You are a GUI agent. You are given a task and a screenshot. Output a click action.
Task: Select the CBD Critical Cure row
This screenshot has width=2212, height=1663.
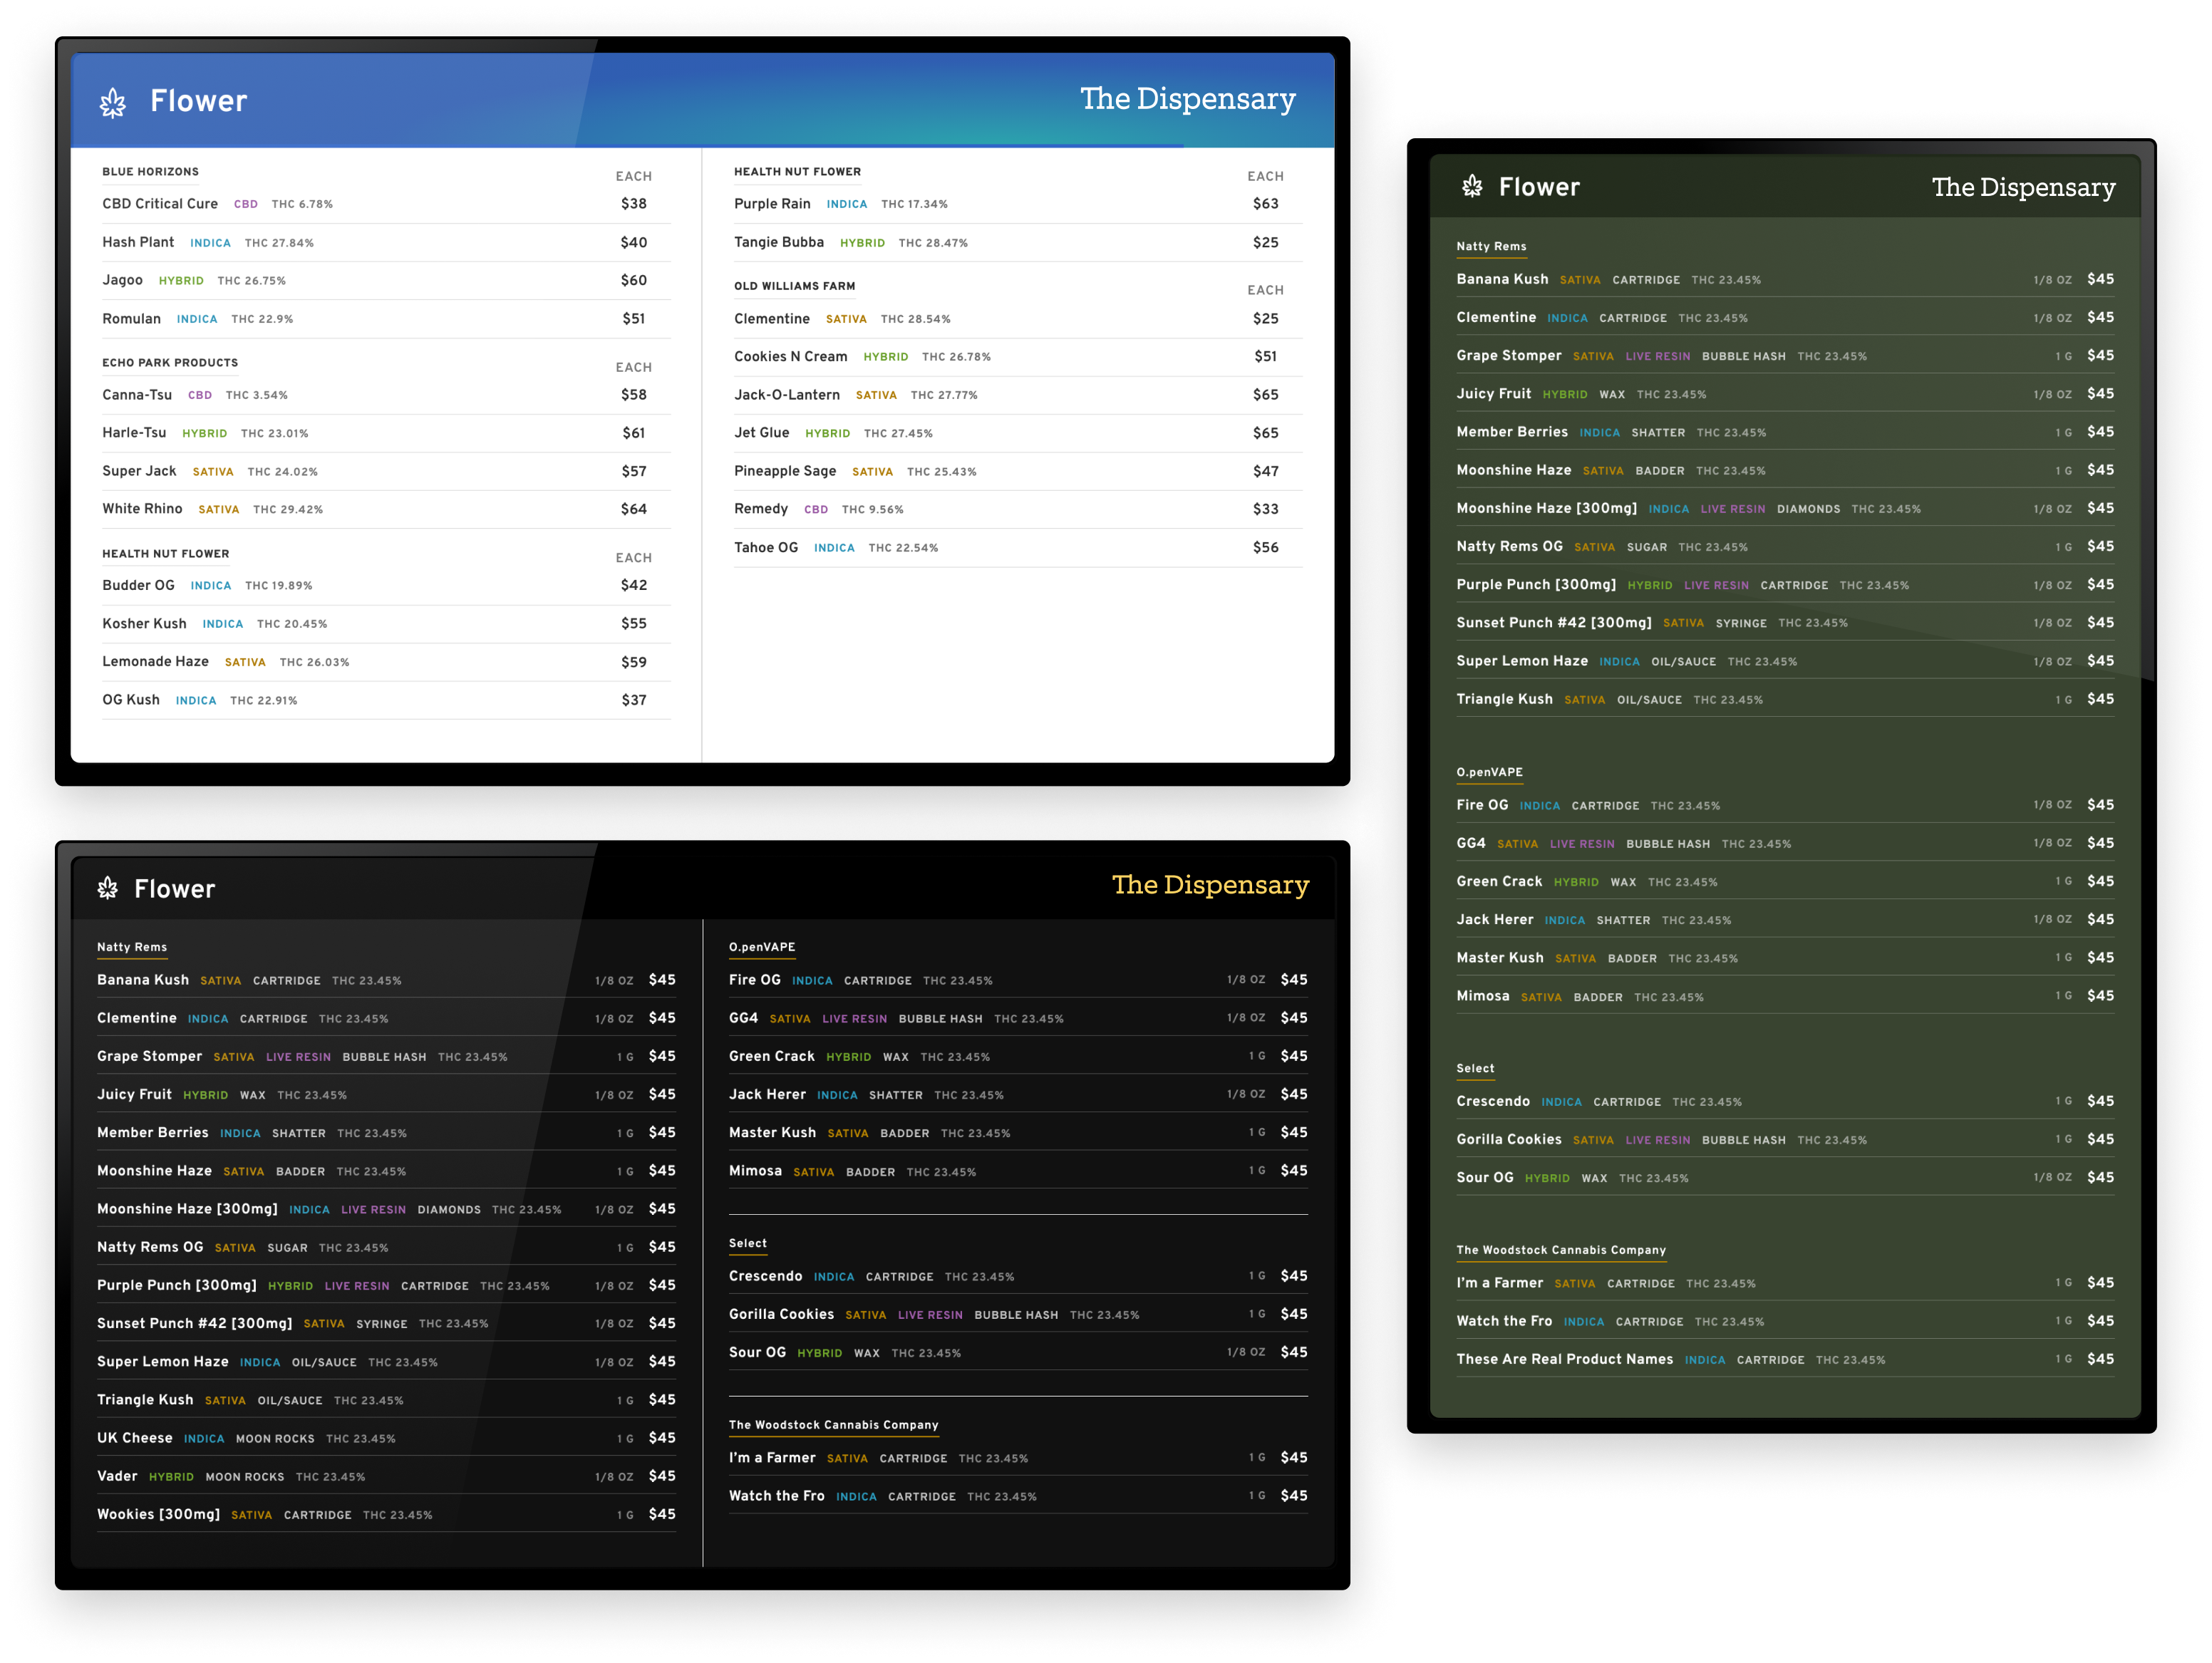point(160,204)
